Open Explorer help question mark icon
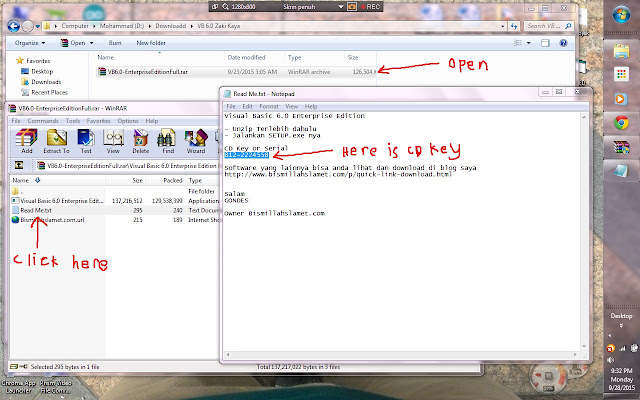The width and height of the screenshot is (640, 400). 563,43
